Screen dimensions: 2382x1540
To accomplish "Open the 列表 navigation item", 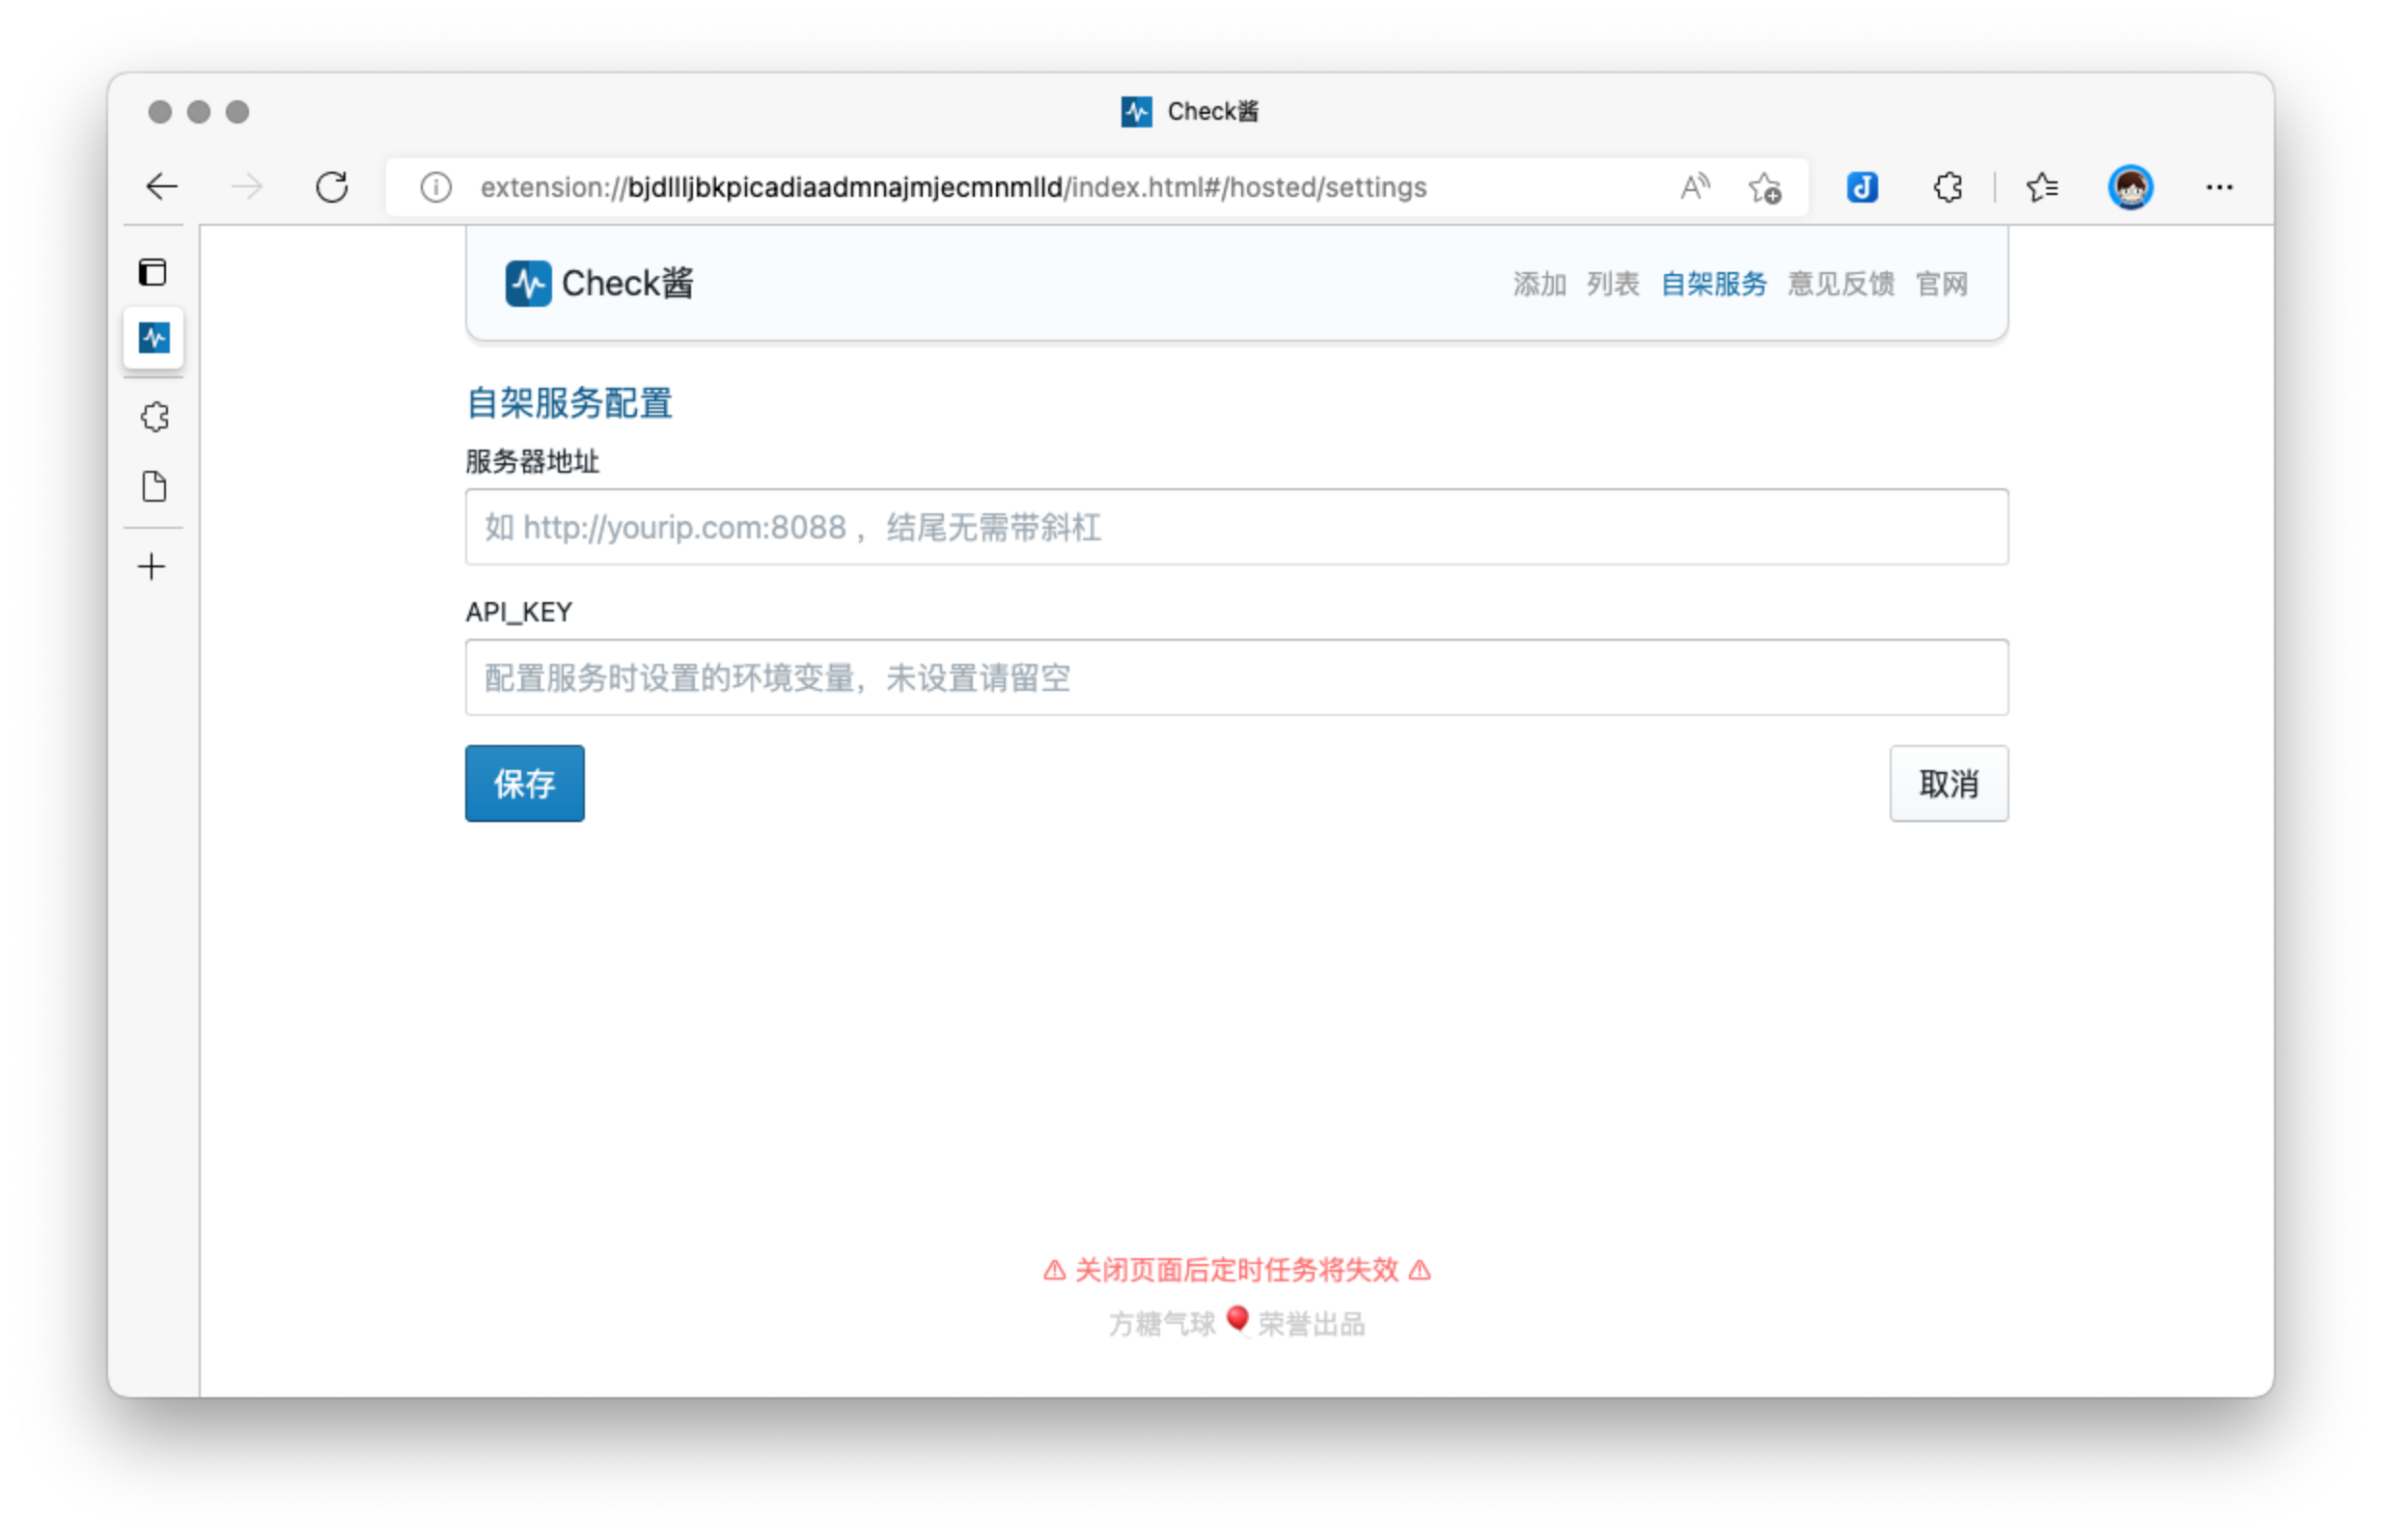I will click(x=1612, y=284).
